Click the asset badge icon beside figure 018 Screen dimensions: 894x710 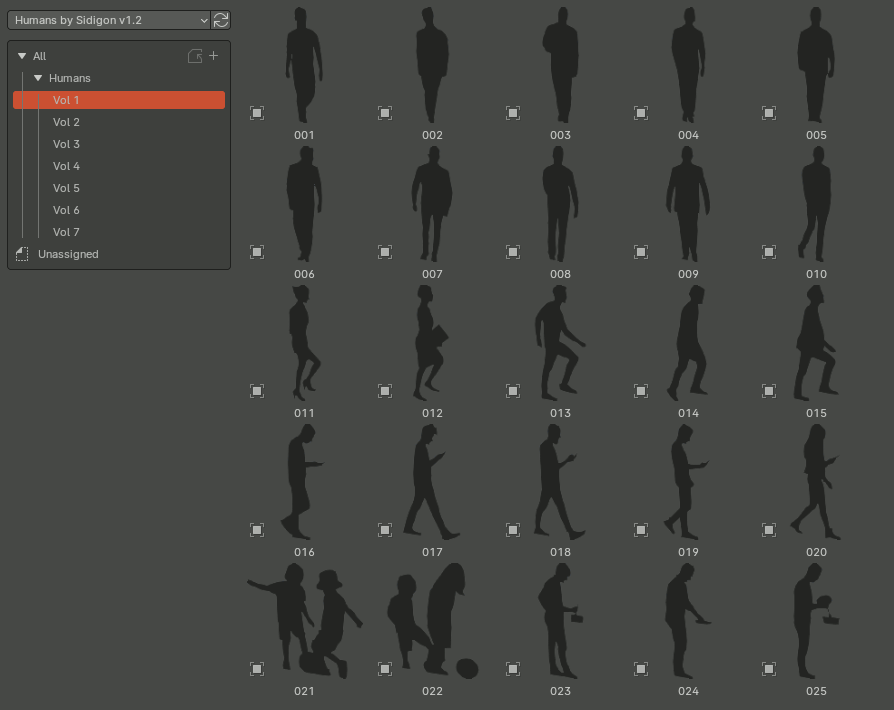(x=513, y=529)
